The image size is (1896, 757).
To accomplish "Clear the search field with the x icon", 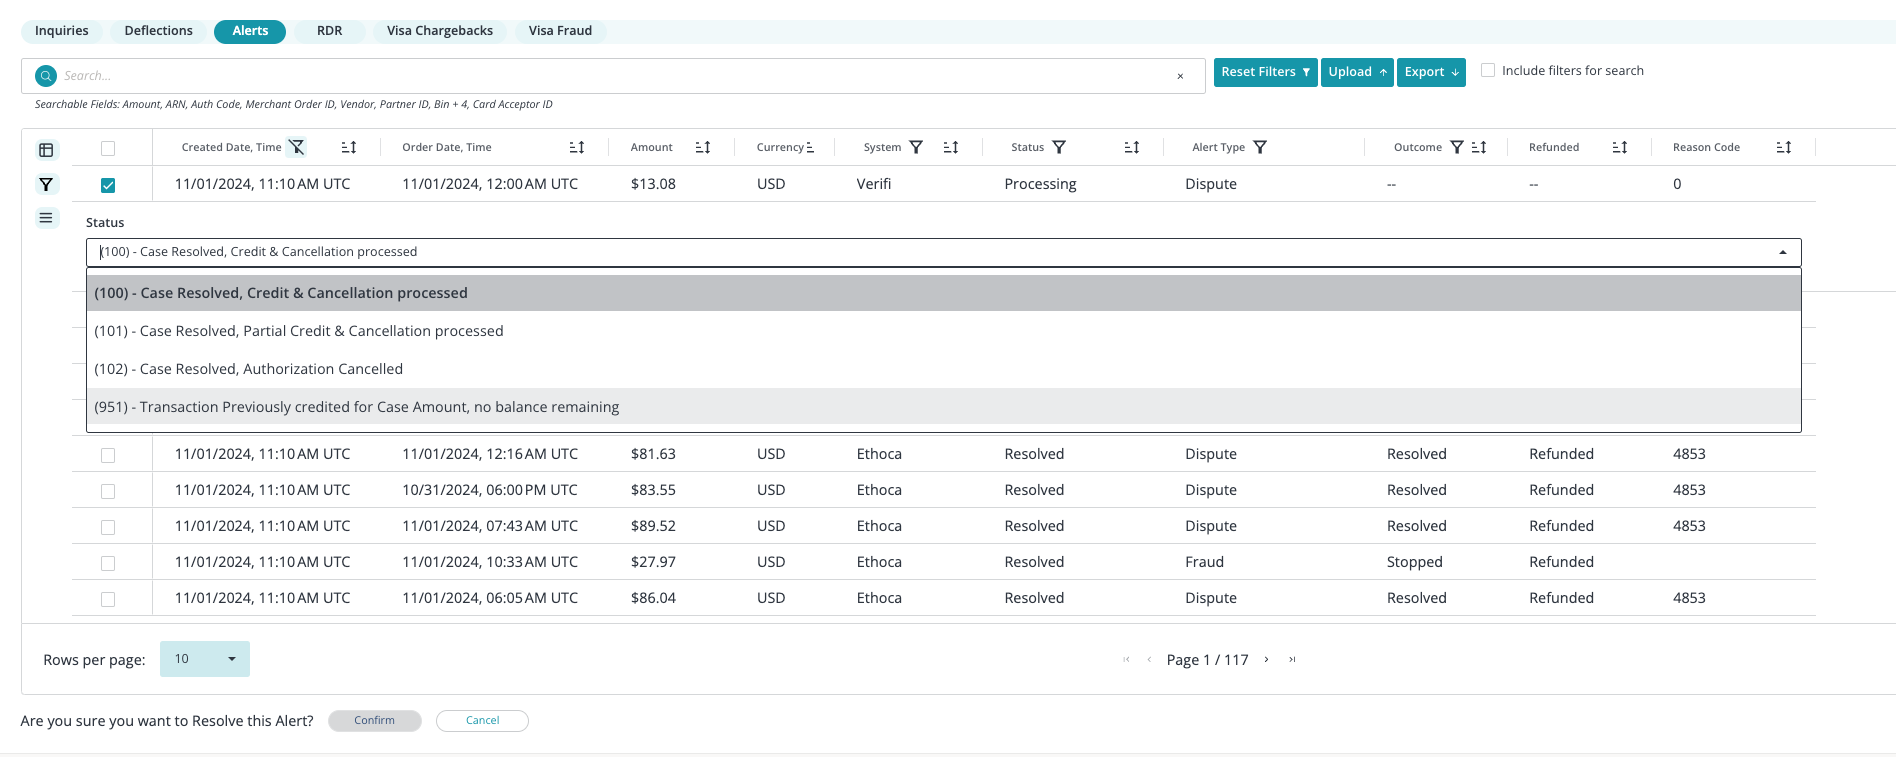I will tap(1180, 76).
